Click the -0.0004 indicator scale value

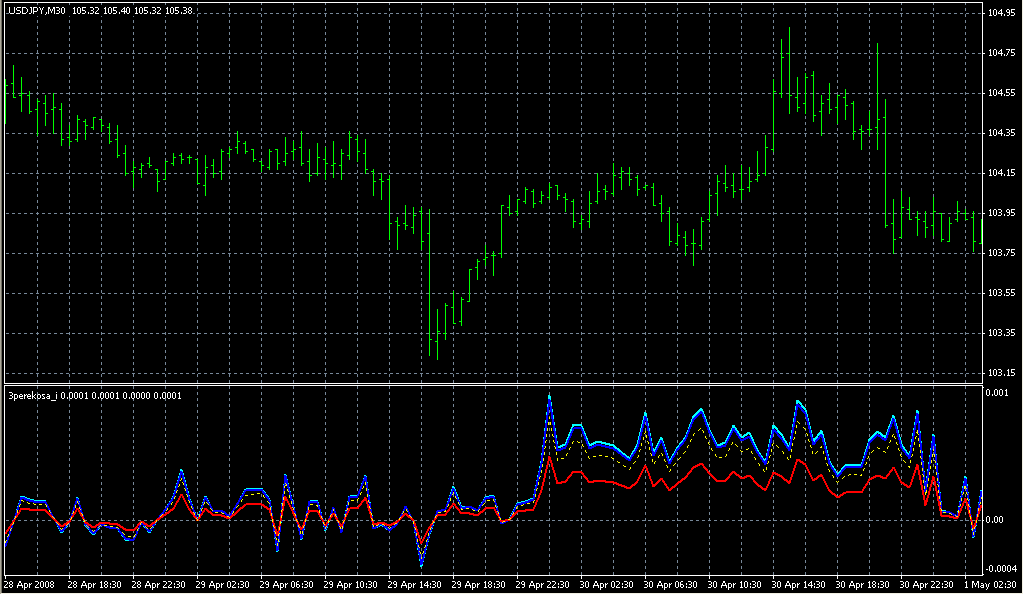pyautogui.click(x=1003, y=565)
